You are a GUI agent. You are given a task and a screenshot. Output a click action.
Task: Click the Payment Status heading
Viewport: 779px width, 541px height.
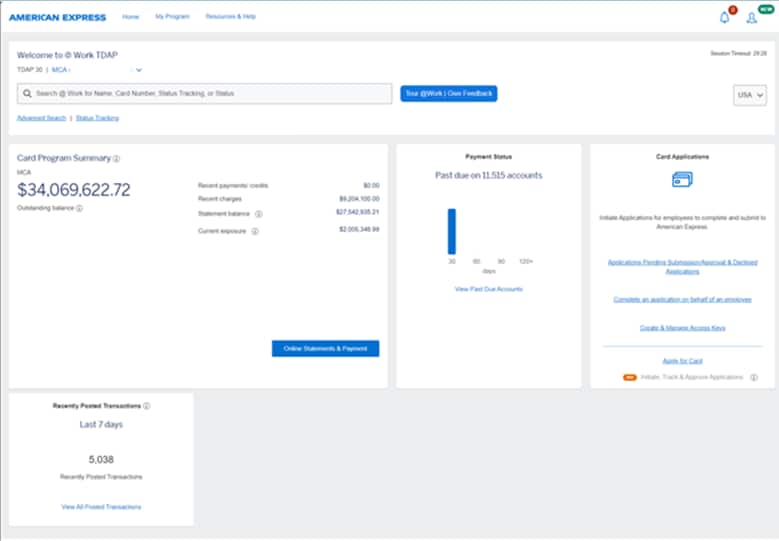tap(489, 156)
